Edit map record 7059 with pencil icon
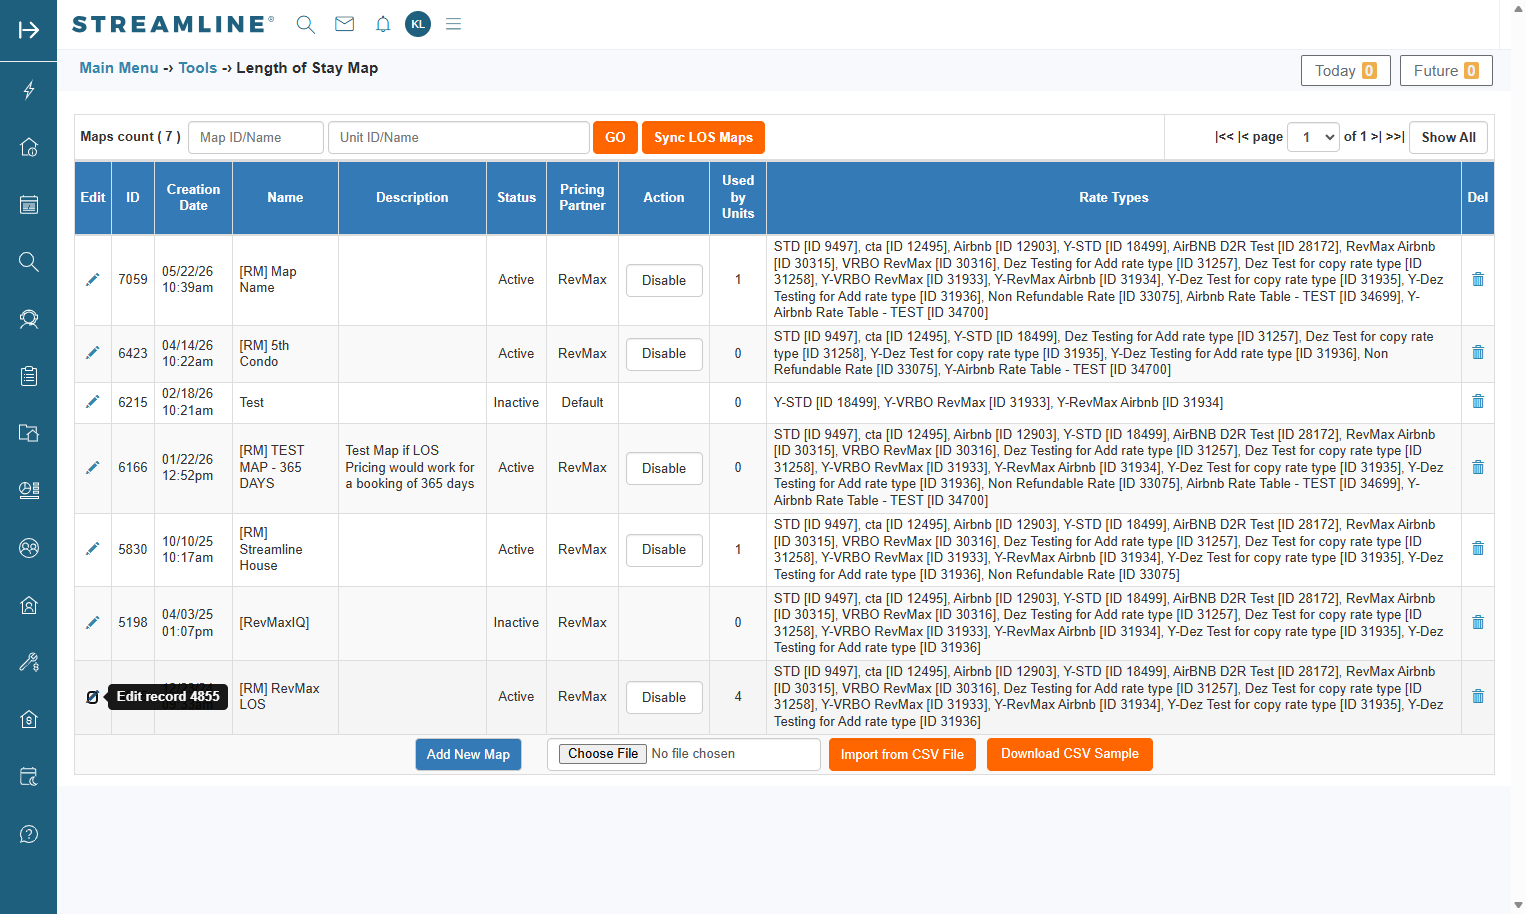This screenshot has height=914, width=1526. point(93,280)
